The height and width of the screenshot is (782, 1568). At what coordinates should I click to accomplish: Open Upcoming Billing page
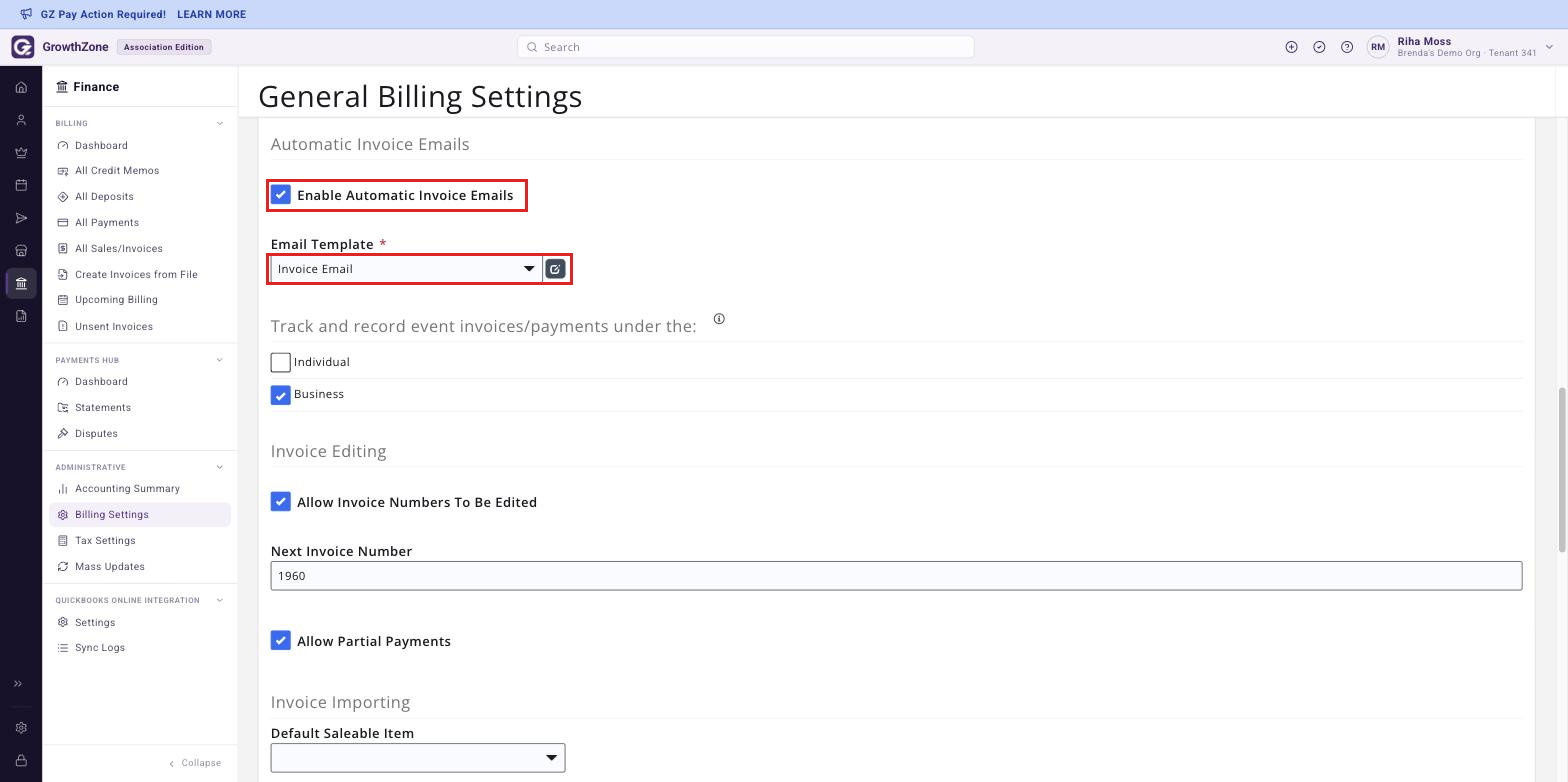[x=116, y=300]
